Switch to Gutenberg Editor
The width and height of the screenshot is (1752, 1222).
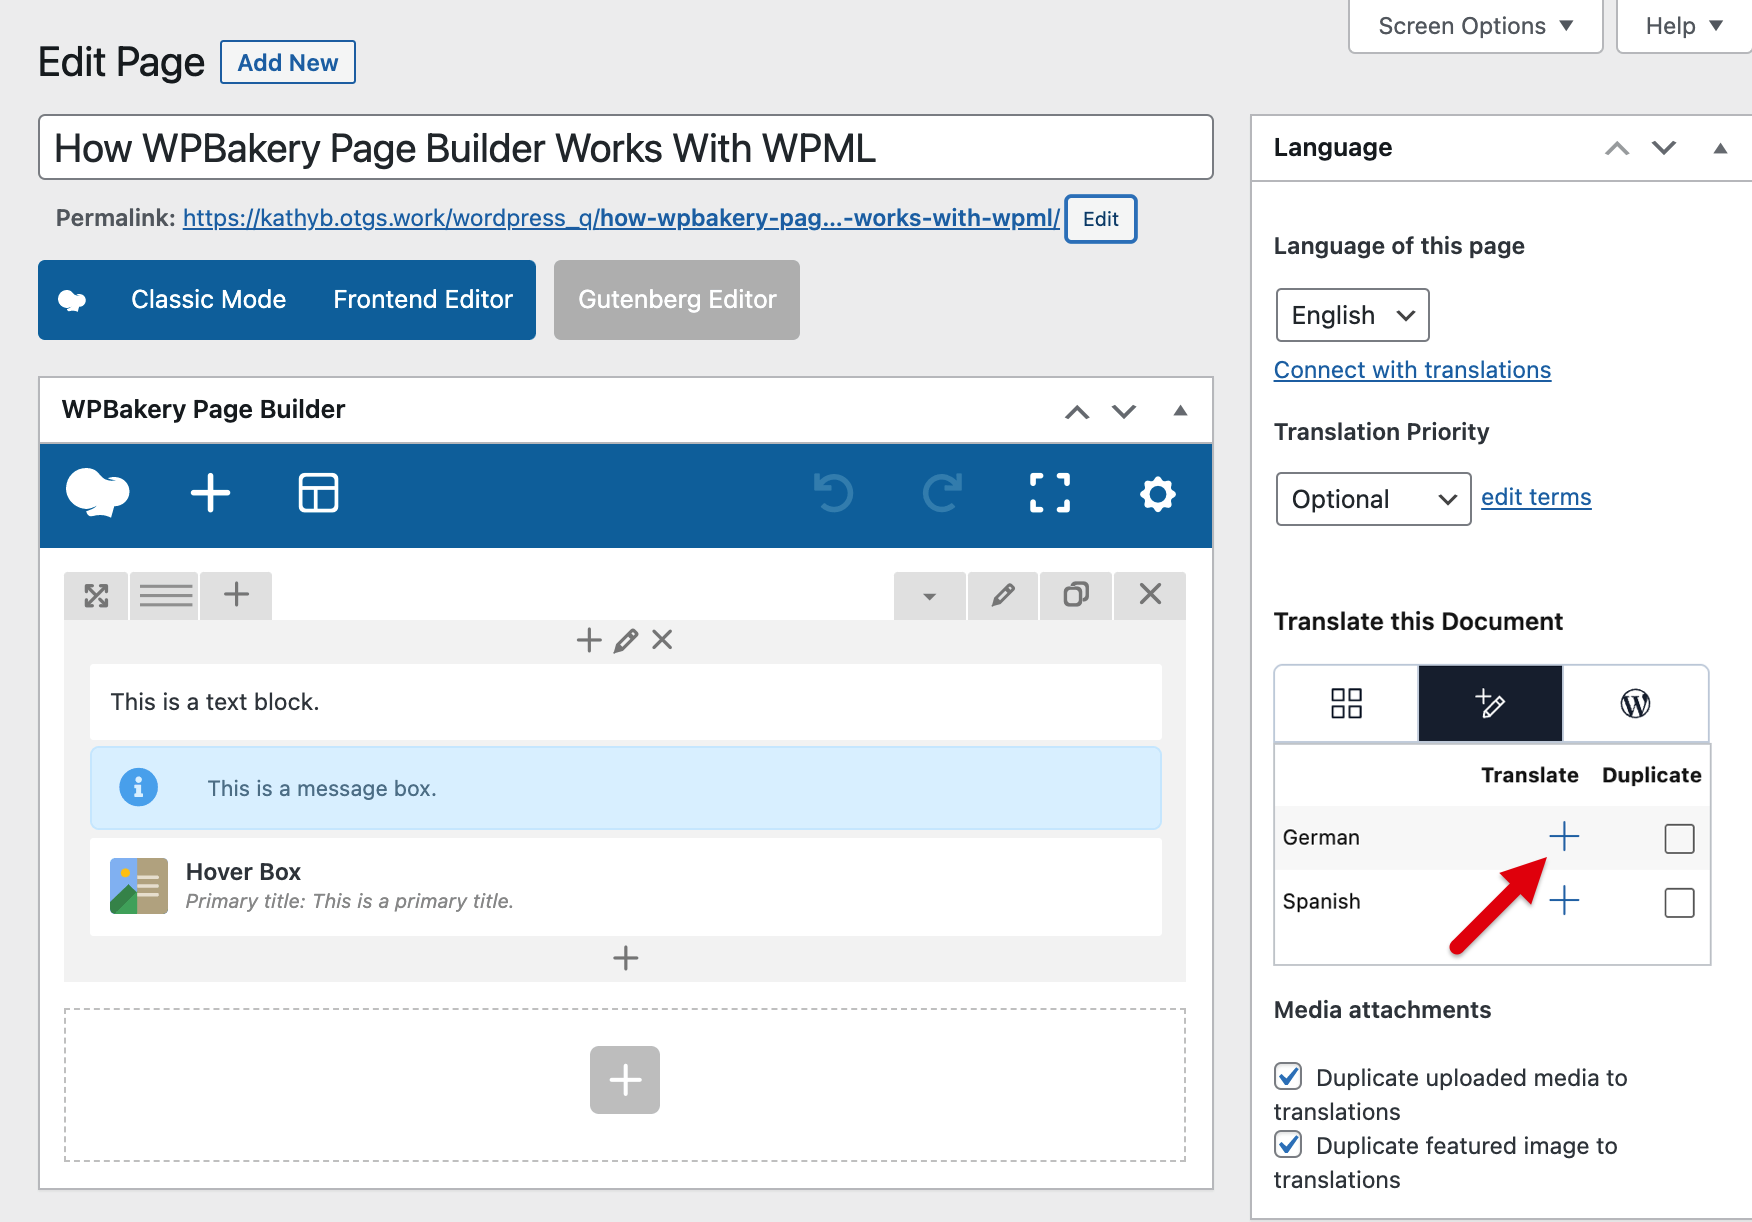click(x=677, y=300)
